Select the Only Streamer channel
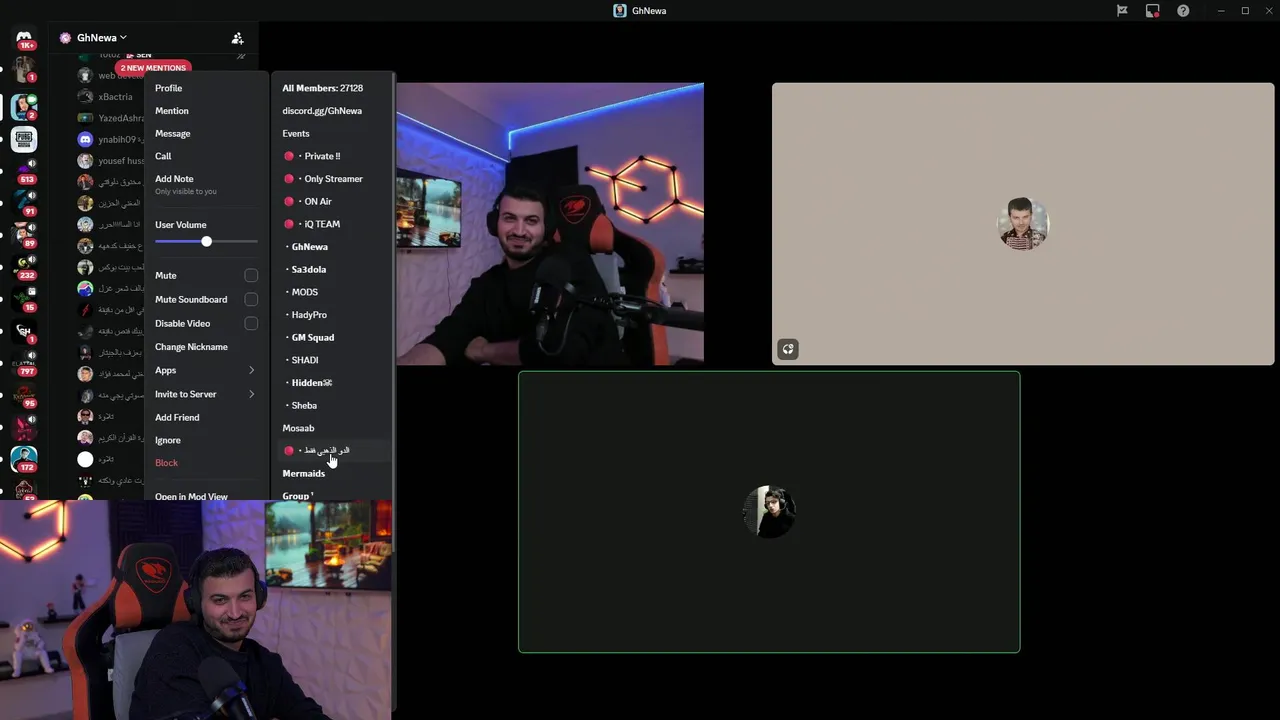 click(x=334, y=179)
